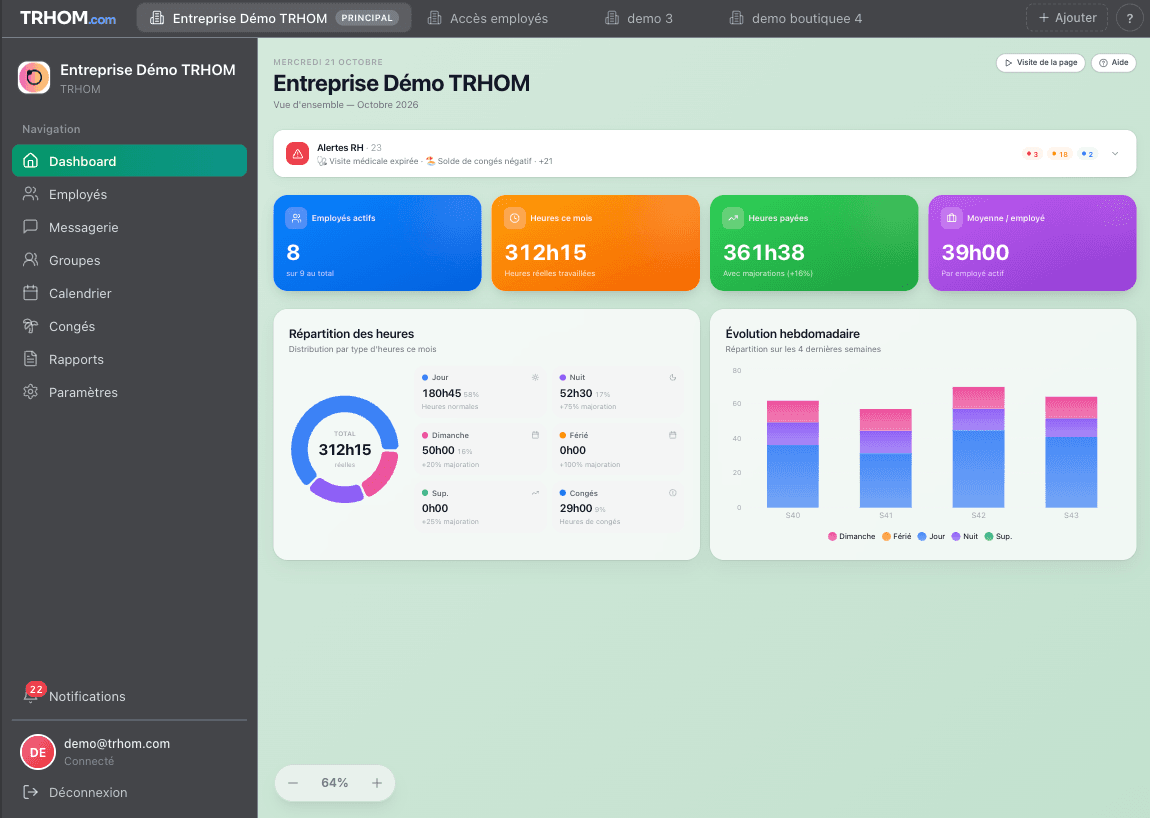Start the Visite de la page tour

coord(1041,62)
